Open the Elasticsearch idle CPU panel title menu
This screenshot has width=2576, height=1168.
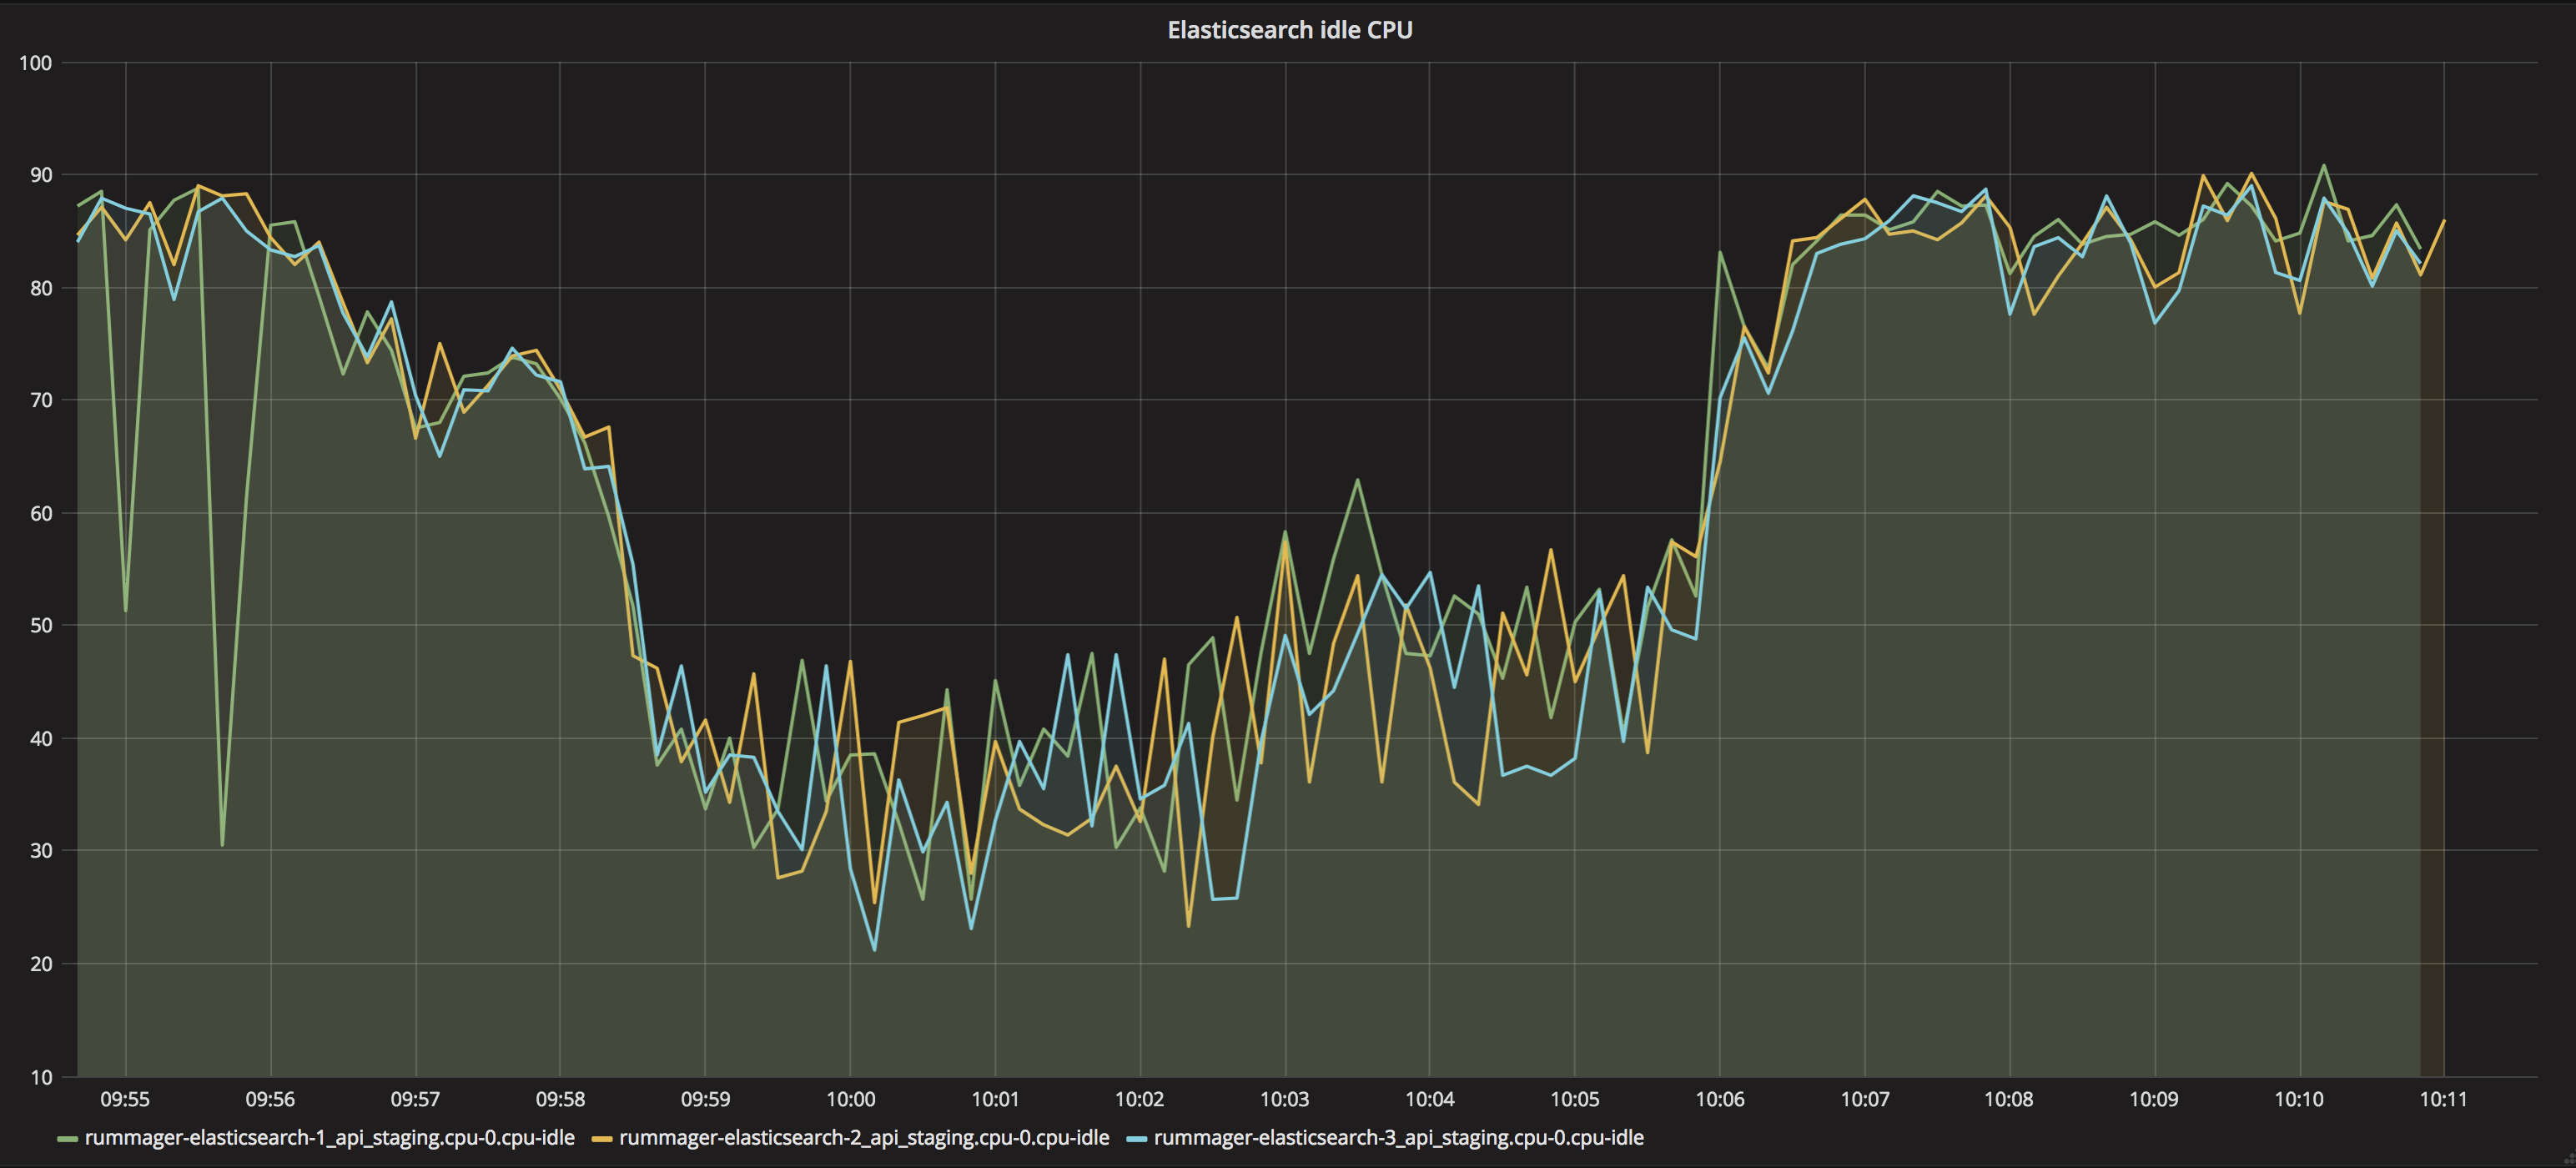click(x=1289, y=30)
